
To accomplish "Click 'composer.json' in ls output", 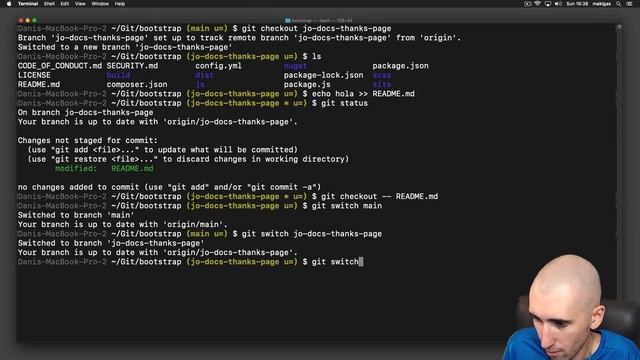I will (137, 84).
